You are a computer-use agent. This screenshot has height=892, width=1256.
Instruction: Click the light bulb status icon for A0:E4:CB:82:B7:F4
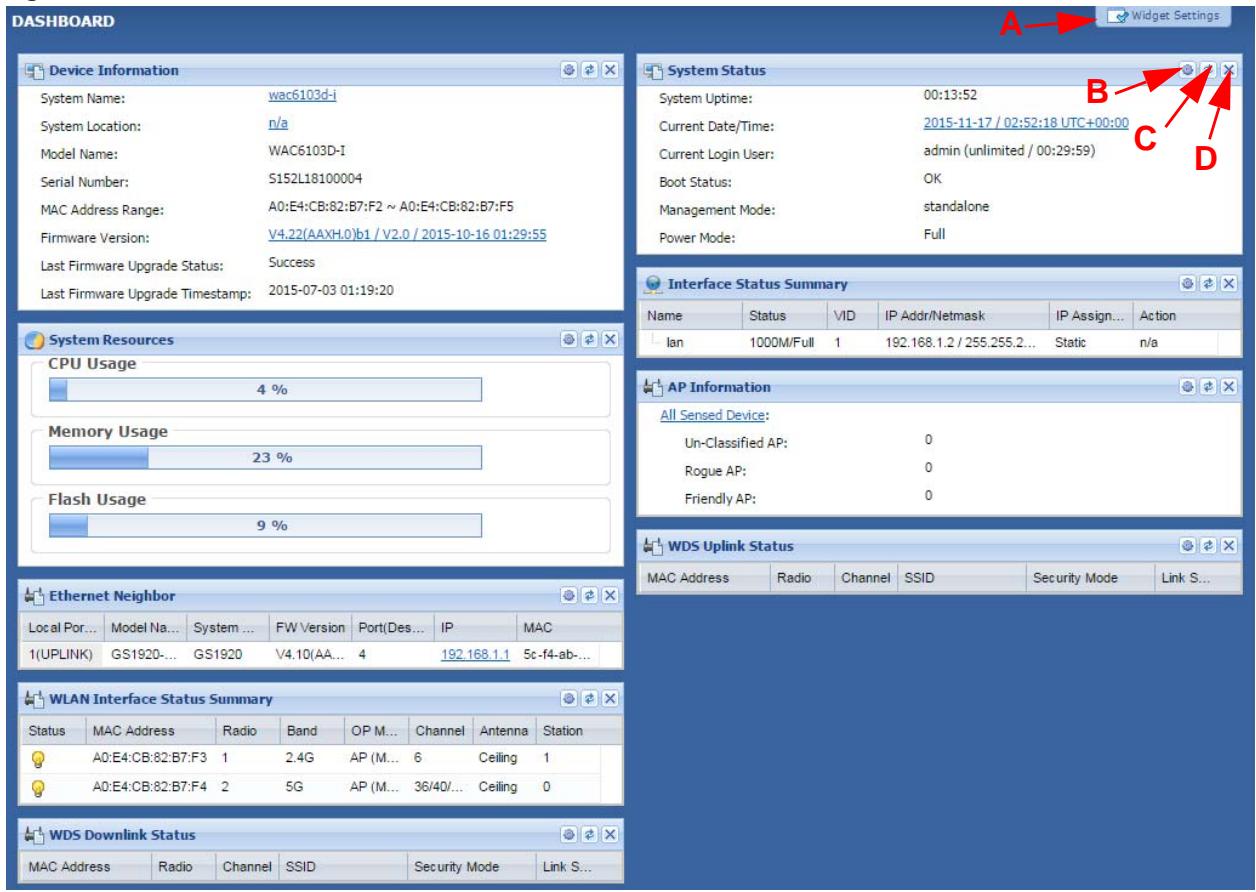click(x=39, y=786)
